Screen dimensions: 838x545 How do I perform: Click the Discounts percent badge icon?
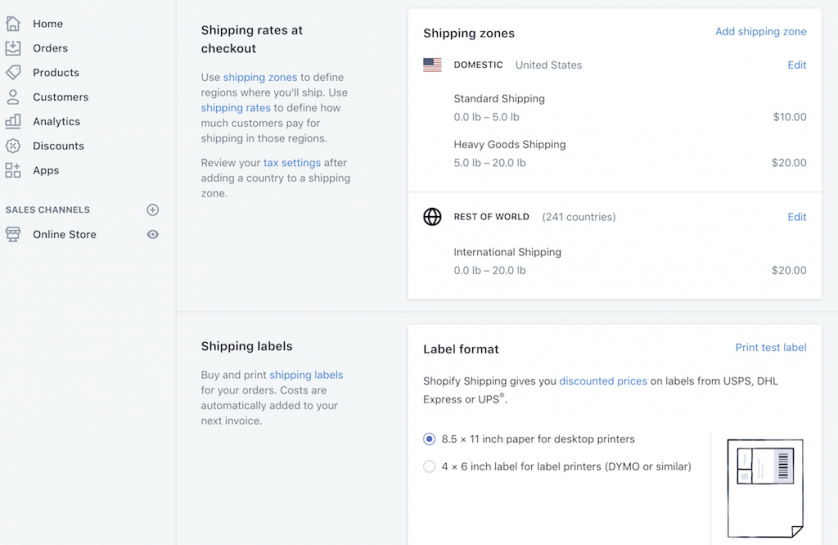[x=13, y=146]
